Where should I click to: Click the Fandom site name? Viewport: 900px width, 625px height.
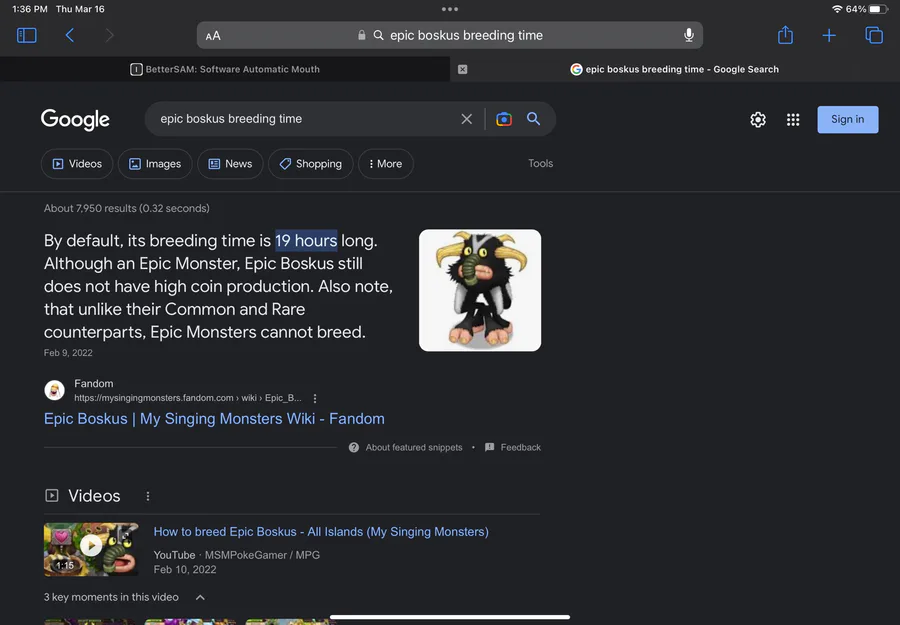94,384
